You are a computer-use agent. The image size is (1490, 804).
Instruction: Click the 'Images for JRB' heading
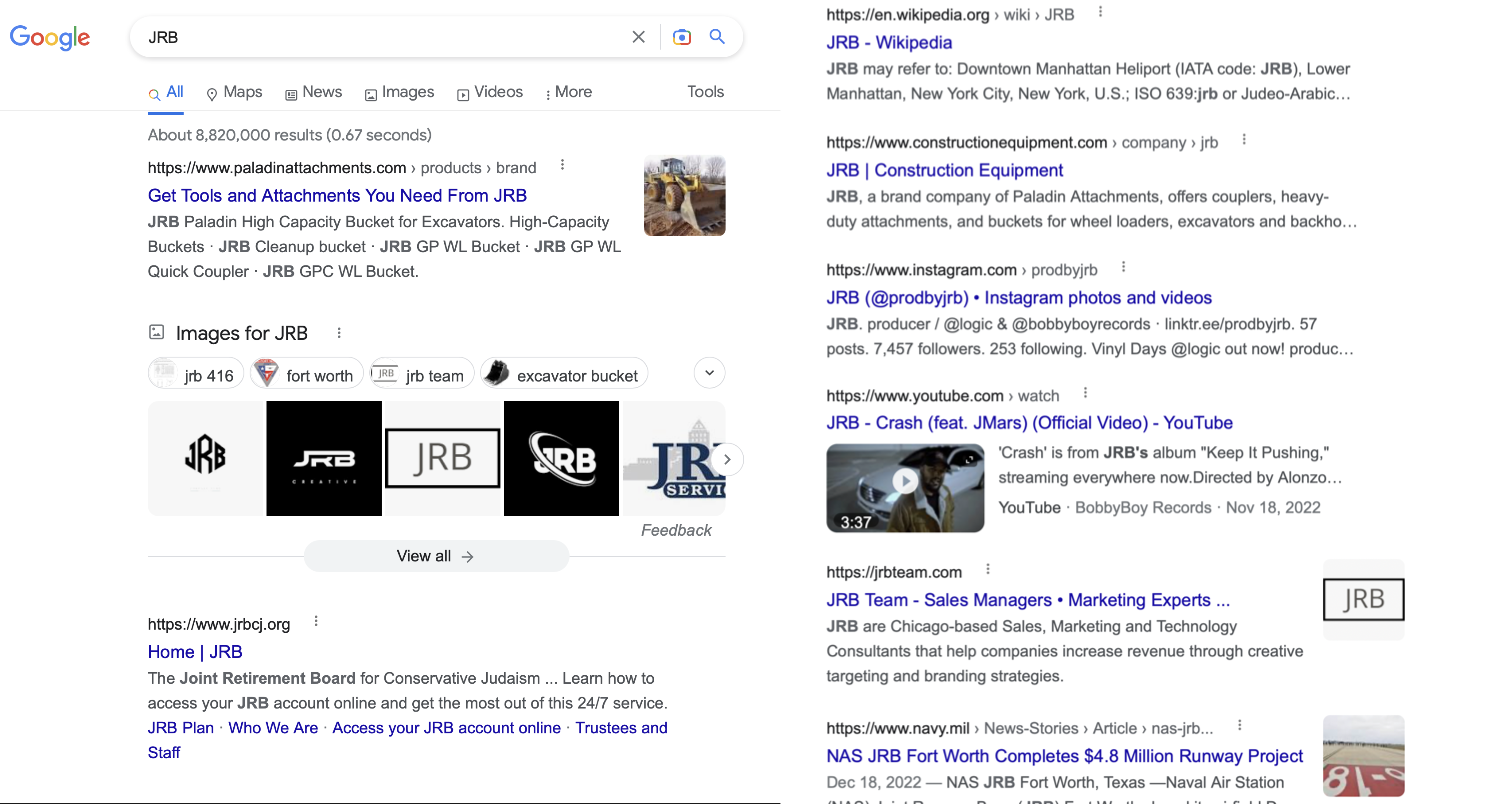point(242,334)
